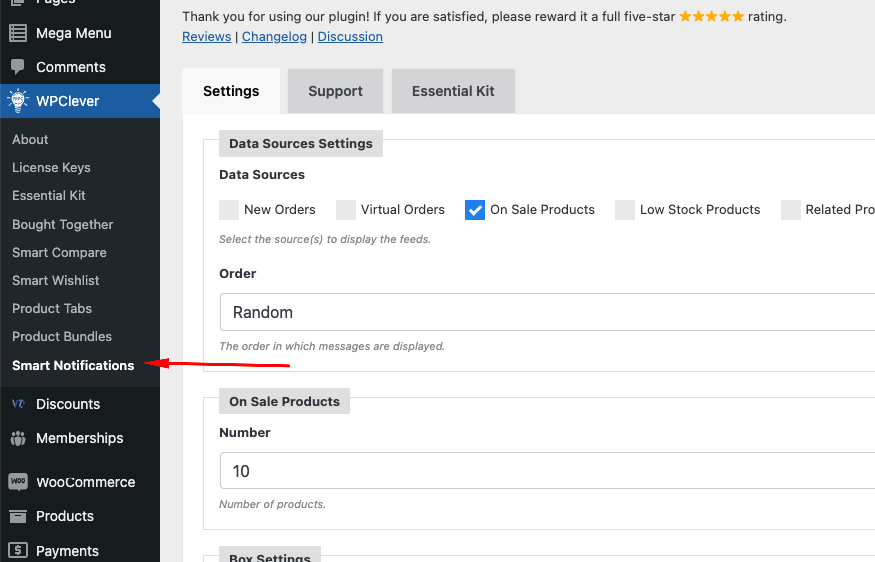Open License Keys submenu item
875x562 pixels.
51,167
